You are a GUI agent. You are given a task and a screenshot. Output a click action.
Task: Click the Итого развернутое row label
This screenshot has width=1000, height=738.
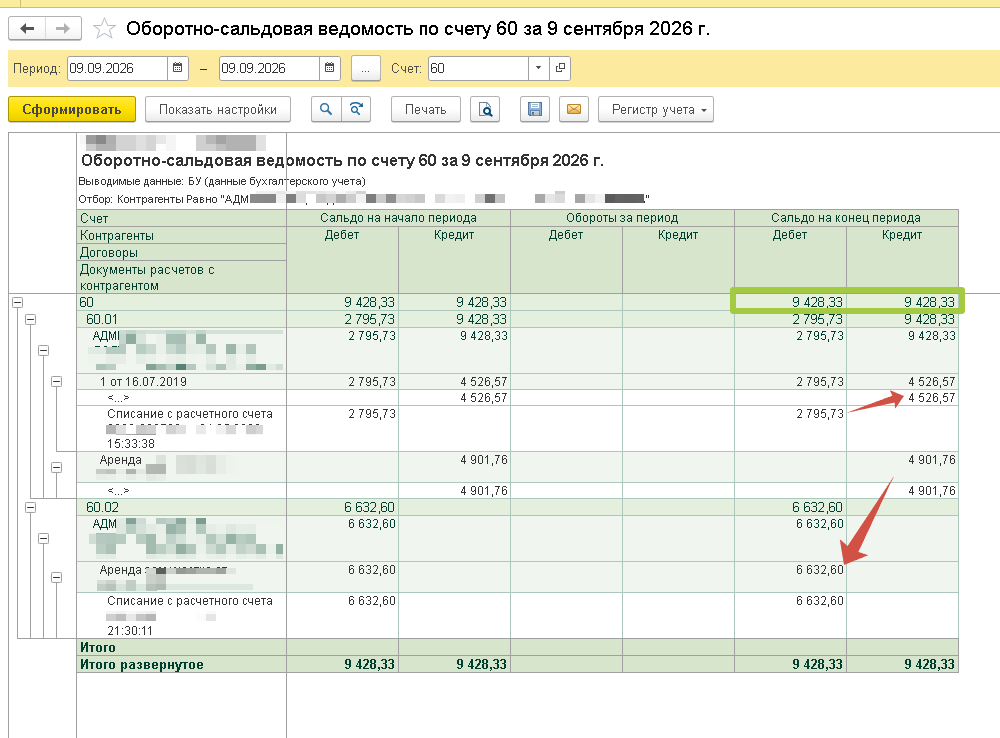click(142, 665)
